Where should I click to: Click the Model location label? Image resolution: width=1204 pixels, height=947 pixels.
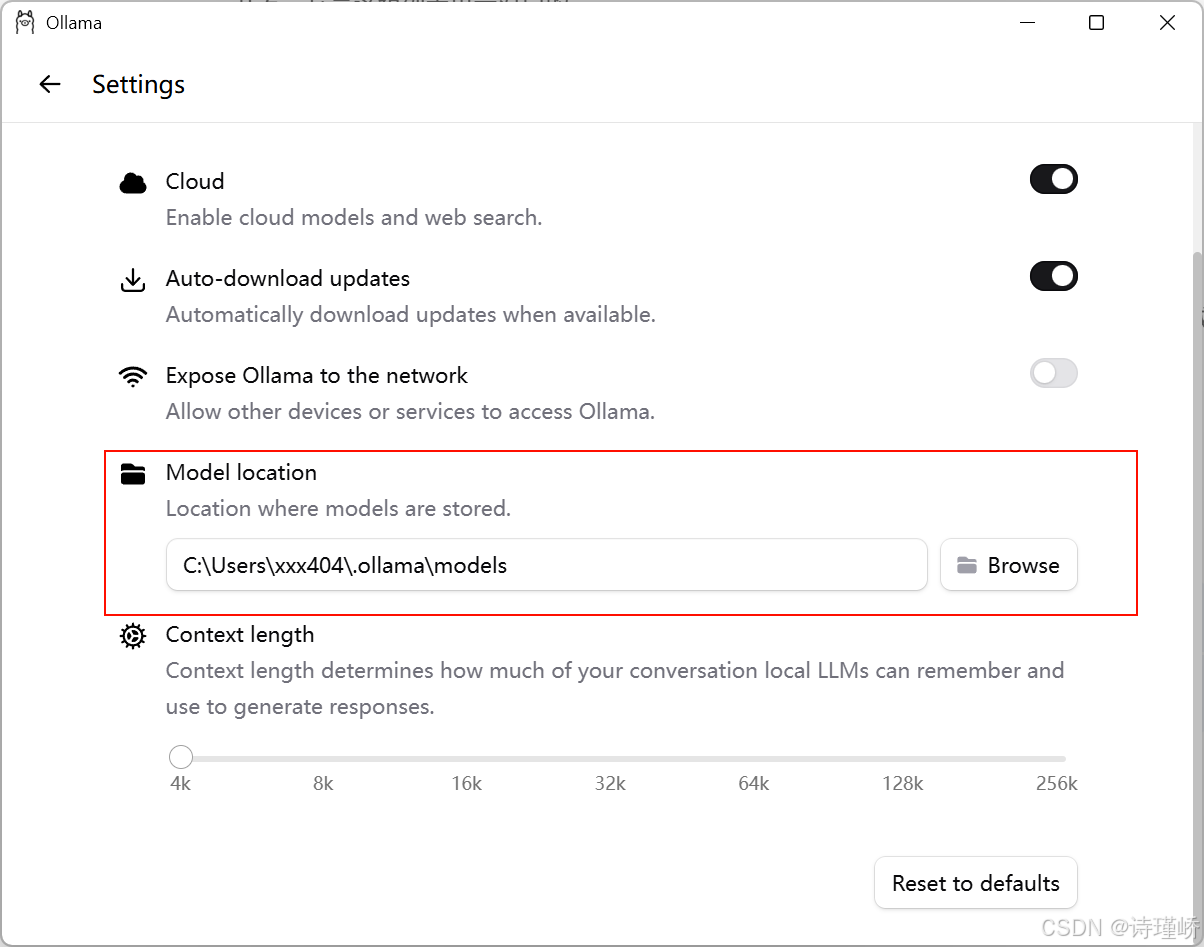(241, 472)
